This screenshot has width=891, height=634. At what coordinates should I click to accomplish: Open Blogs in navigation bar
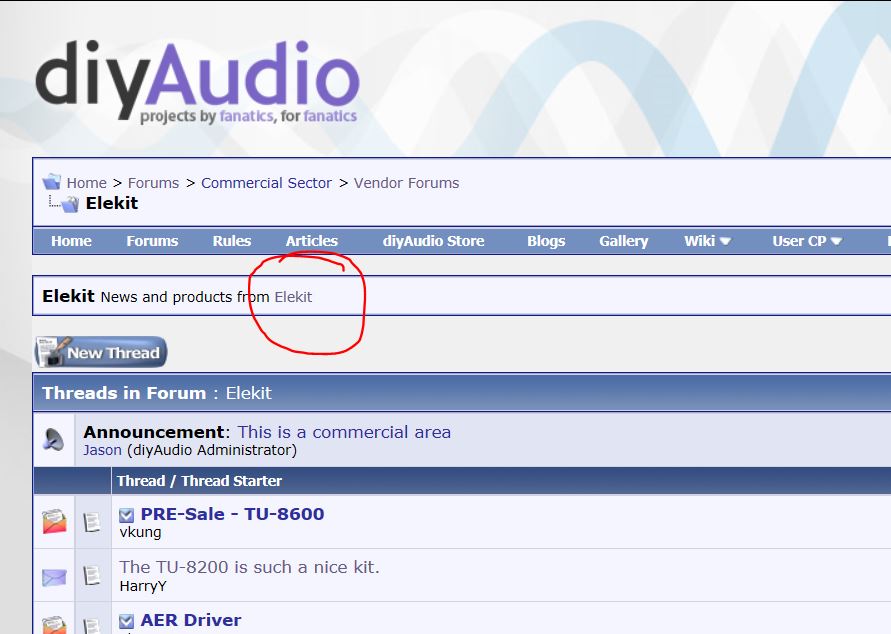[x=546, y=241]
